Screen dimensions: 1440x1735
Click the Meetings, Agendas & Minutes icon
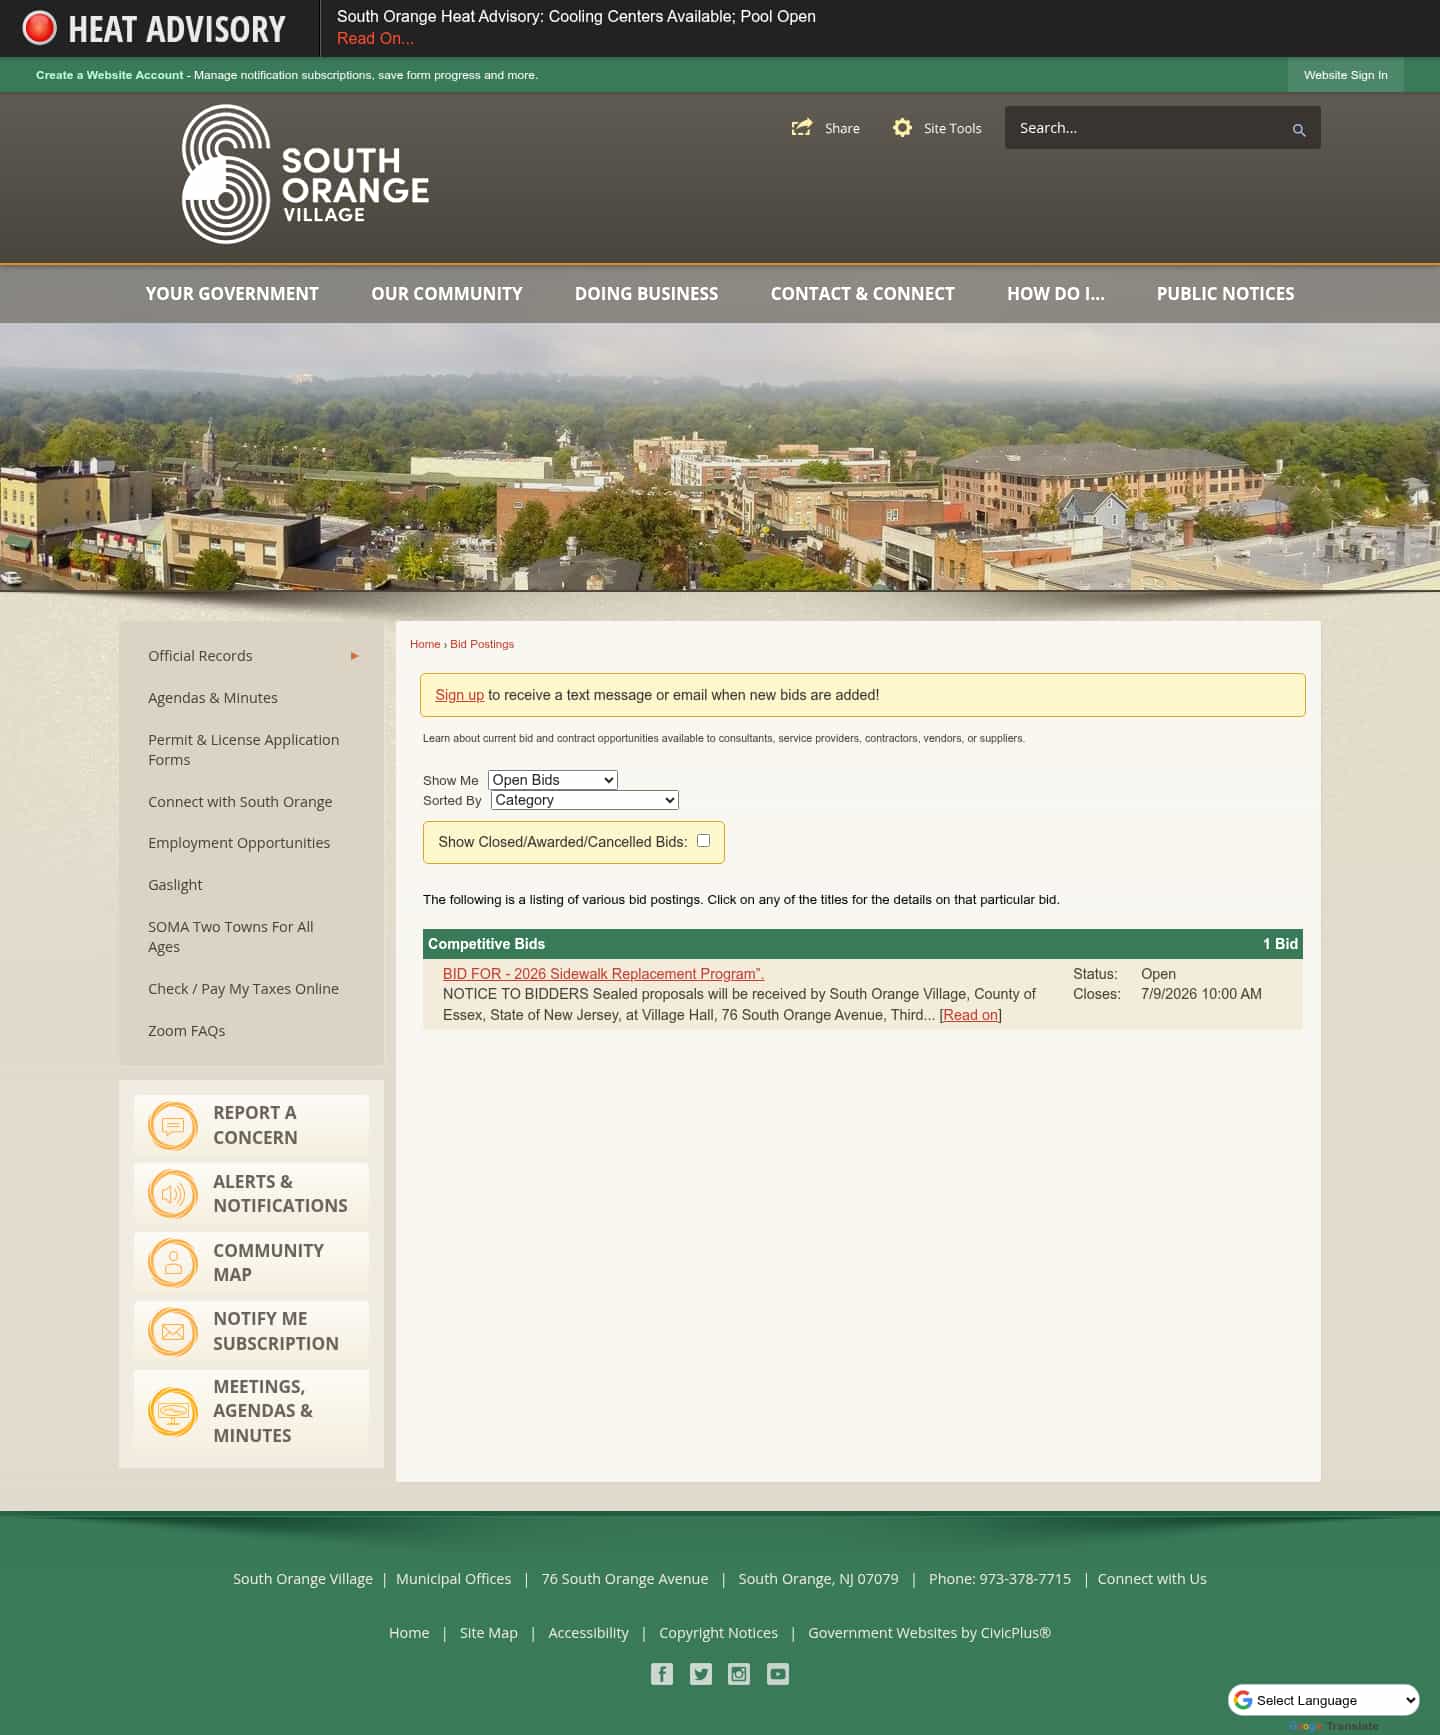click(173, 1411)
